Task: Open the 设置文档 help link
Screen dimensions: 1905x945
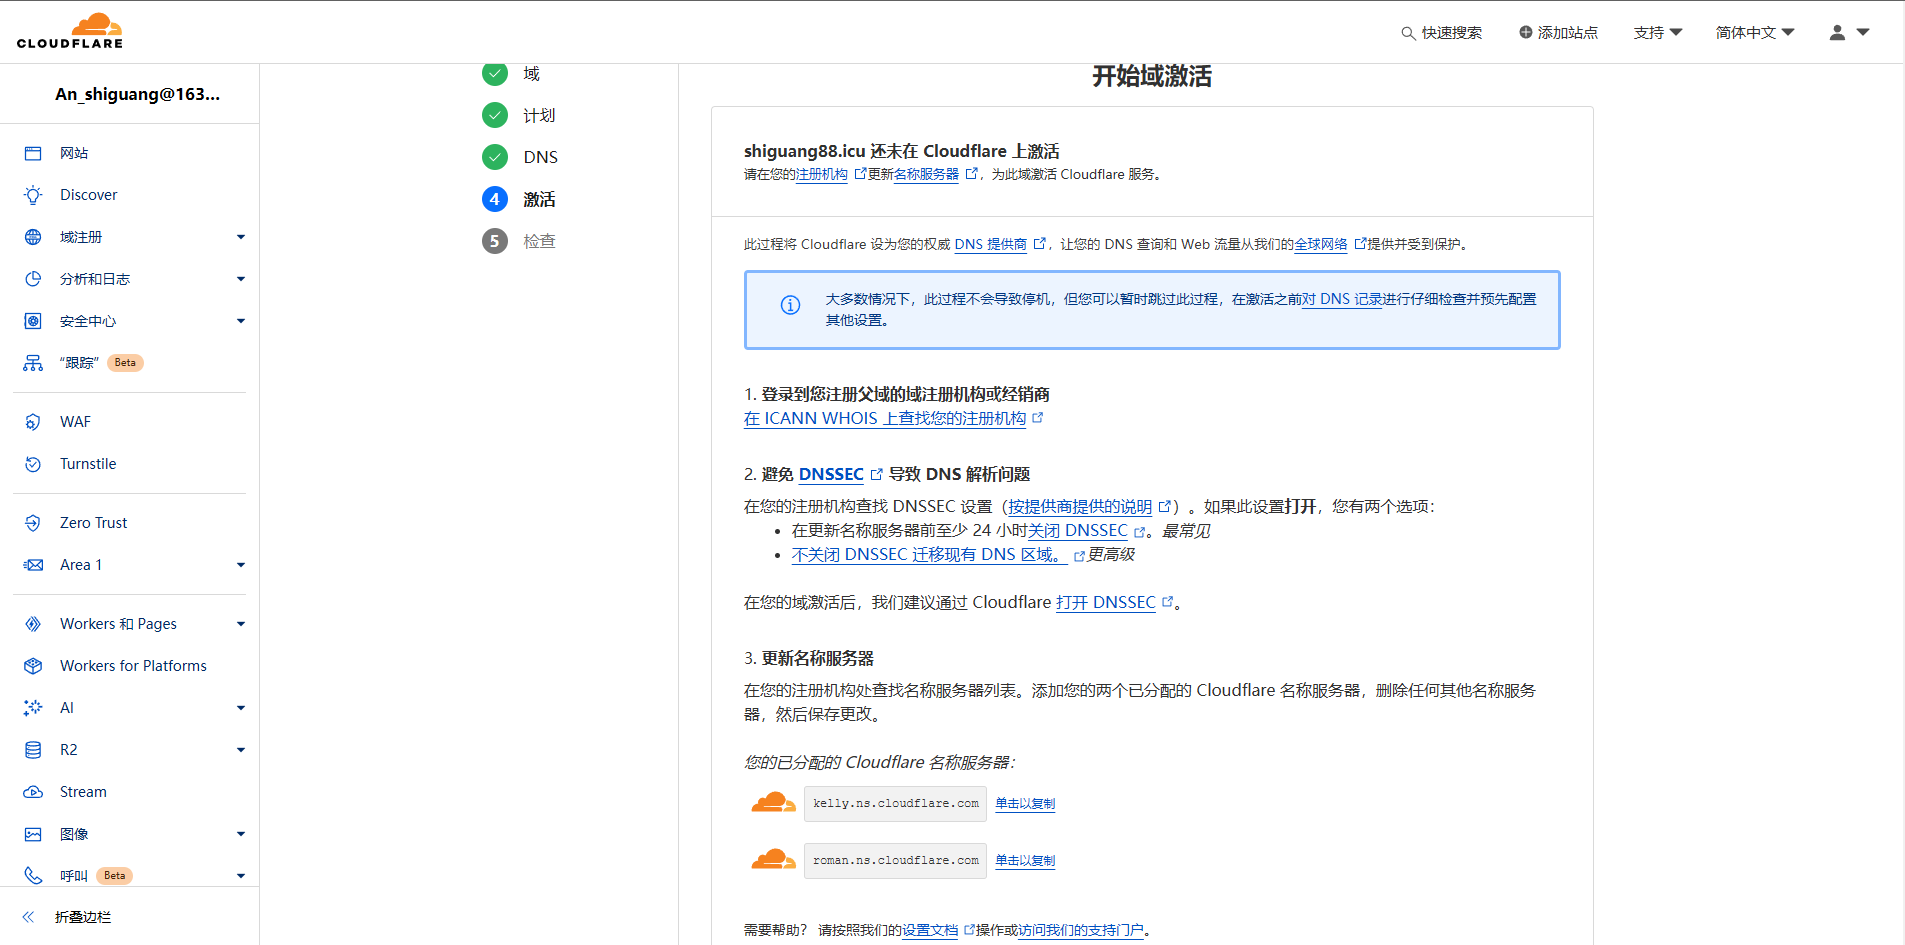Action: click(930, 930)
